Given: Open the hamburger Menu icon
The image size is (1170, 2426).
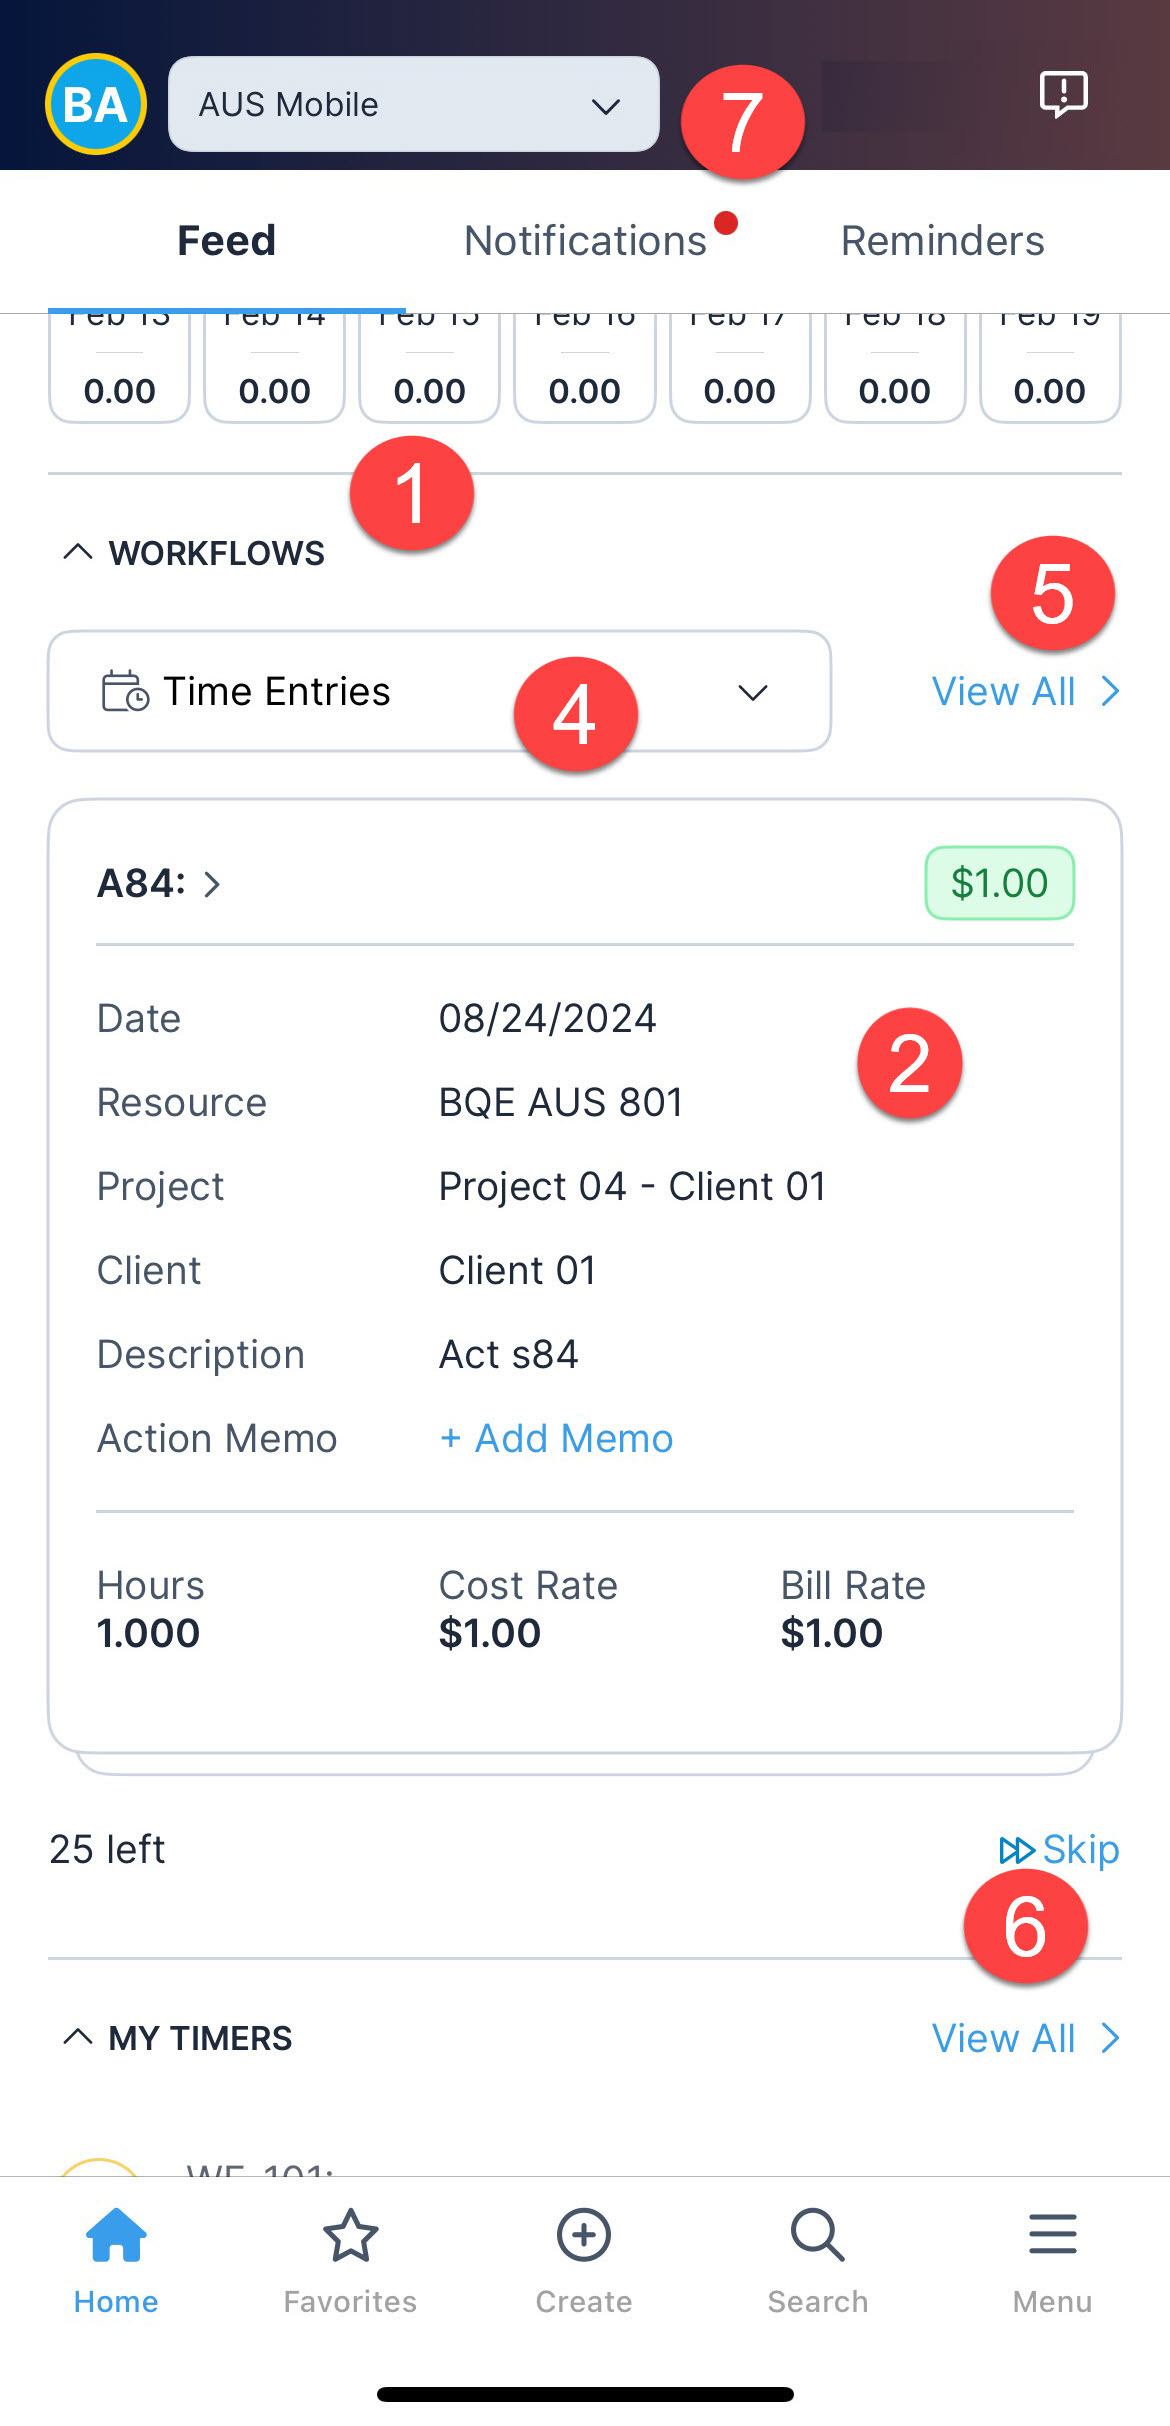Looking at the screenshot, I should 1052,2234.
